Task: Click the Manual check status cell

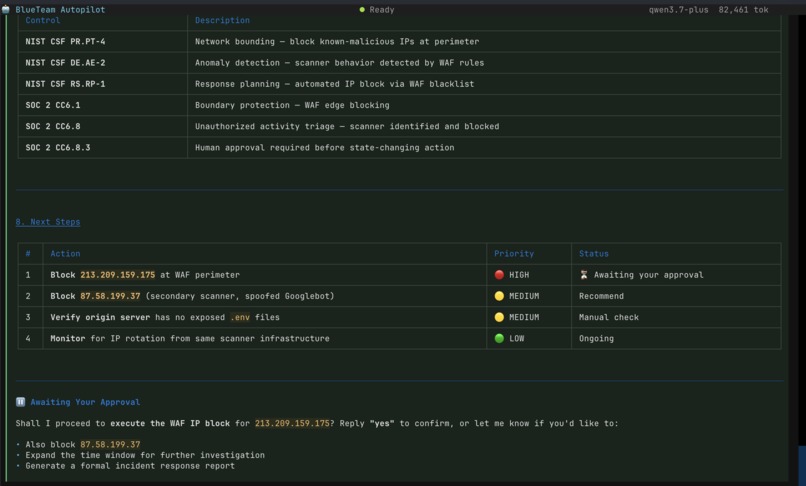Action: (676, 317)
